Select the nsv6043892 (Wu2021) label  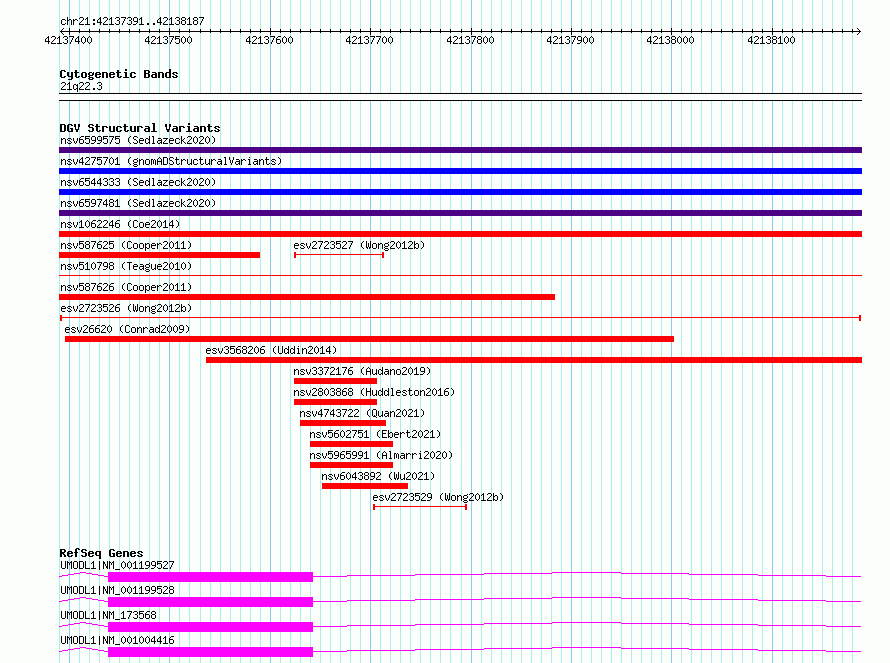[x=378, y=476]
